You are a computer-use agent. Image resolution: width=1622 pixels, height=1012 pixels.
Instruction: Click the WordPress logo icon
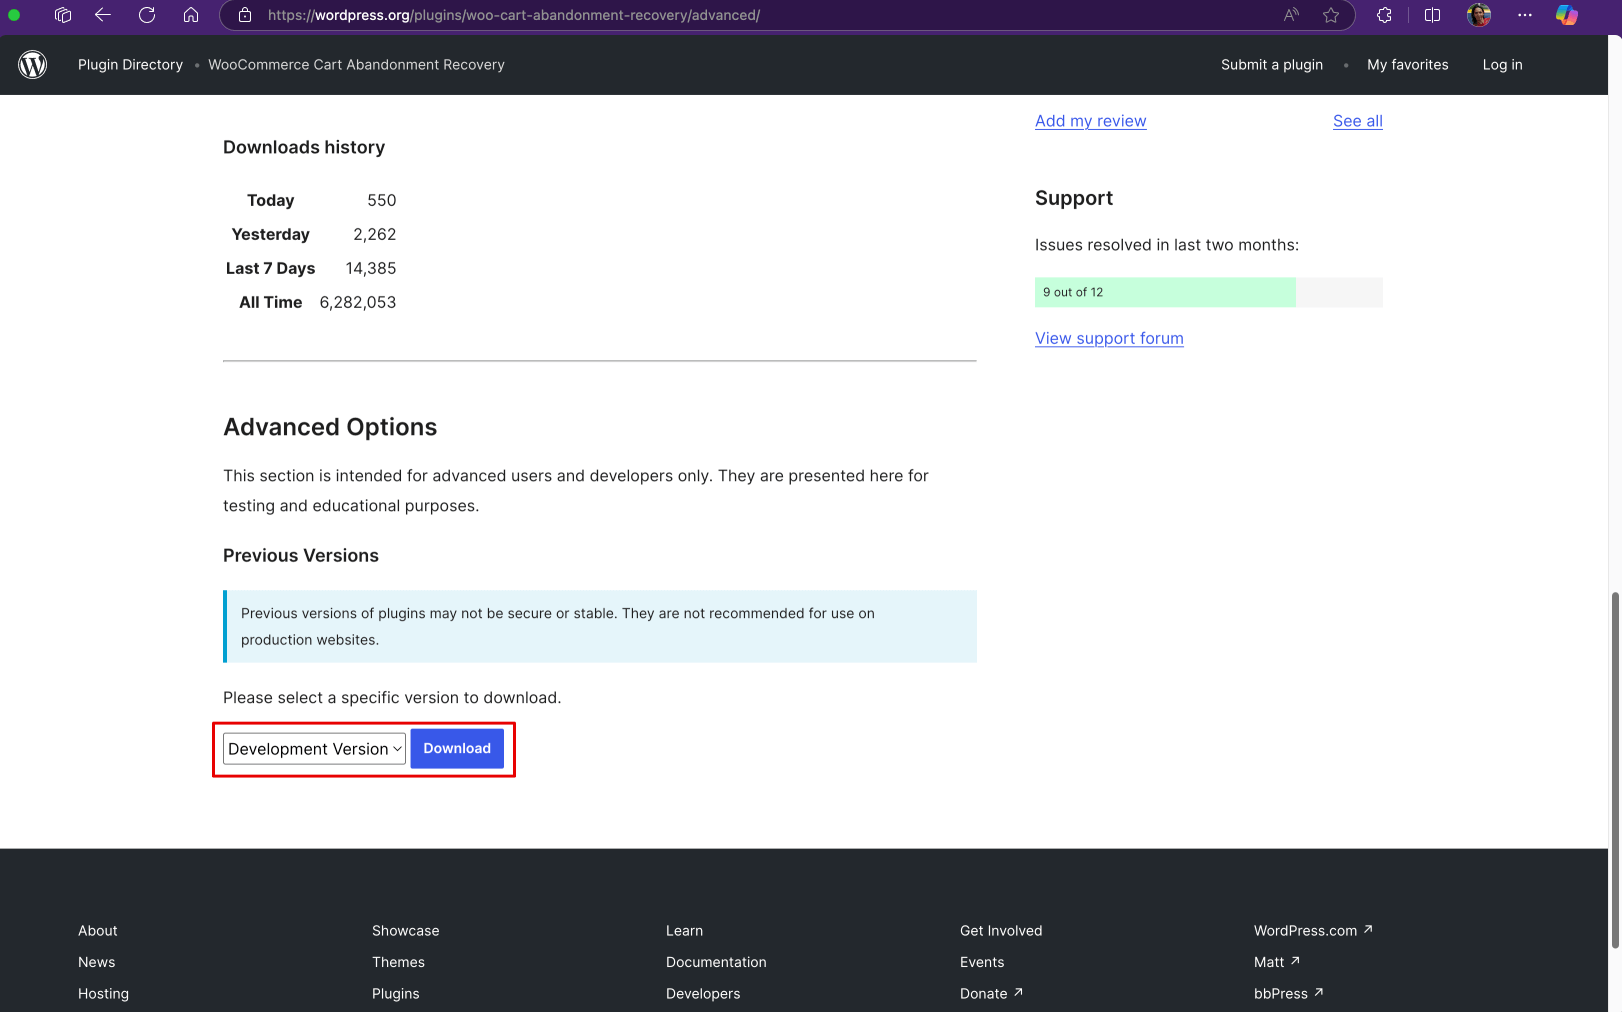tap(33, 65)
